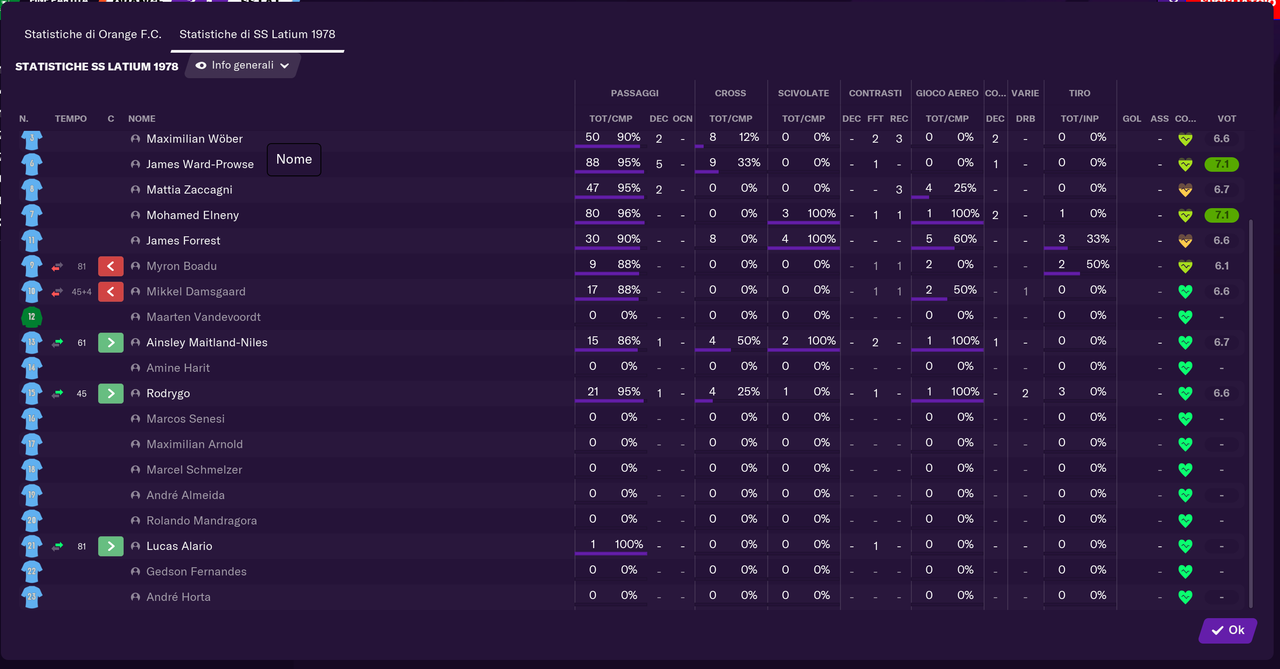Click 33% shot accuracy for James Forrest

click(1098, 239)
